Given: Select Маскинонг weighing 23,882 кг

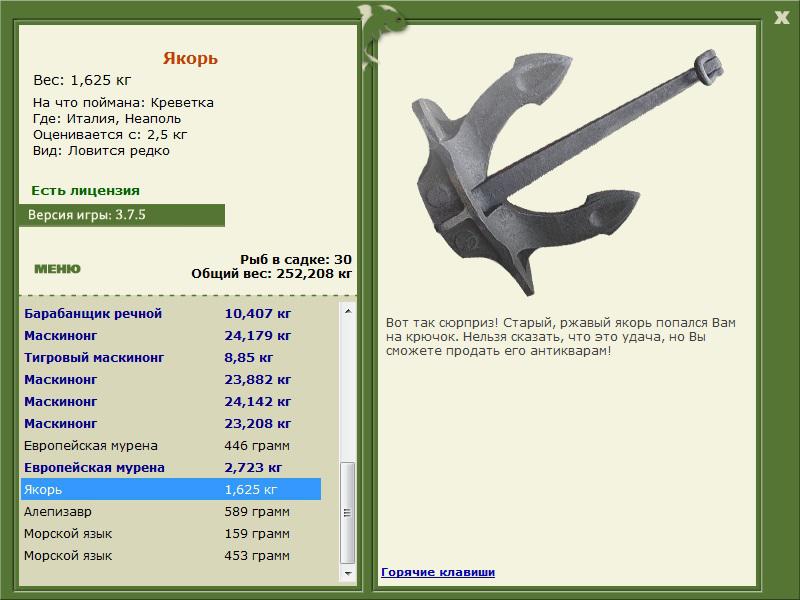Looking at the screenshot, I should (171, 379).
